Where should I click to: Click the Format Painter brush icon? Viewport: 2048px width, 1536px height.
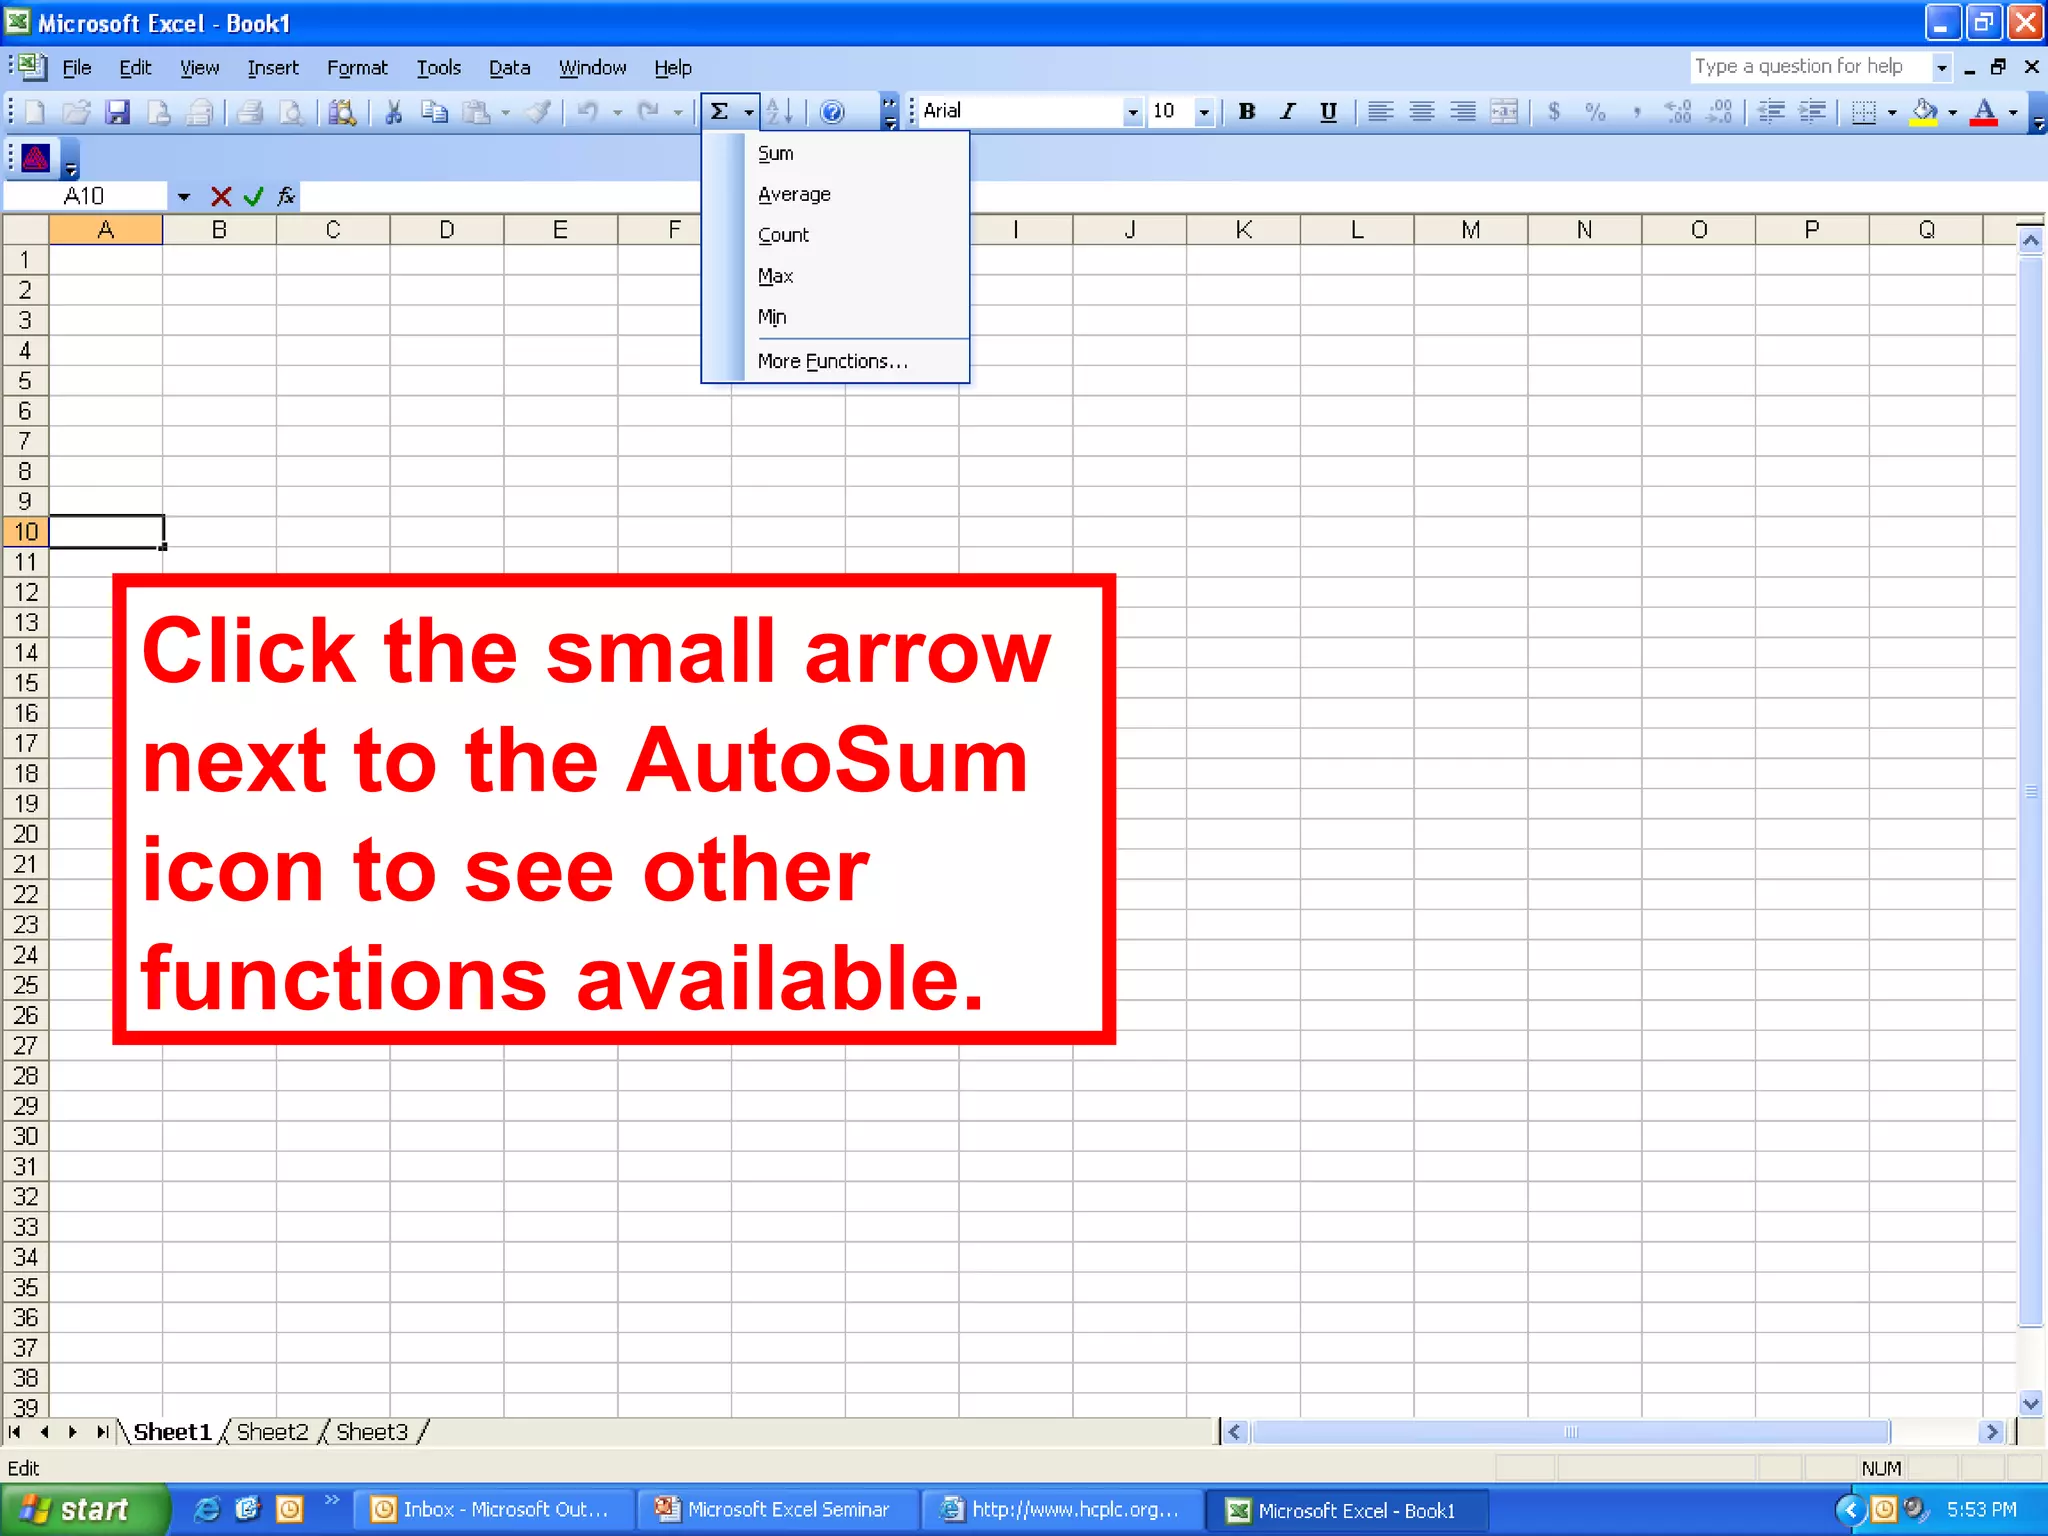tap(538, 112)
